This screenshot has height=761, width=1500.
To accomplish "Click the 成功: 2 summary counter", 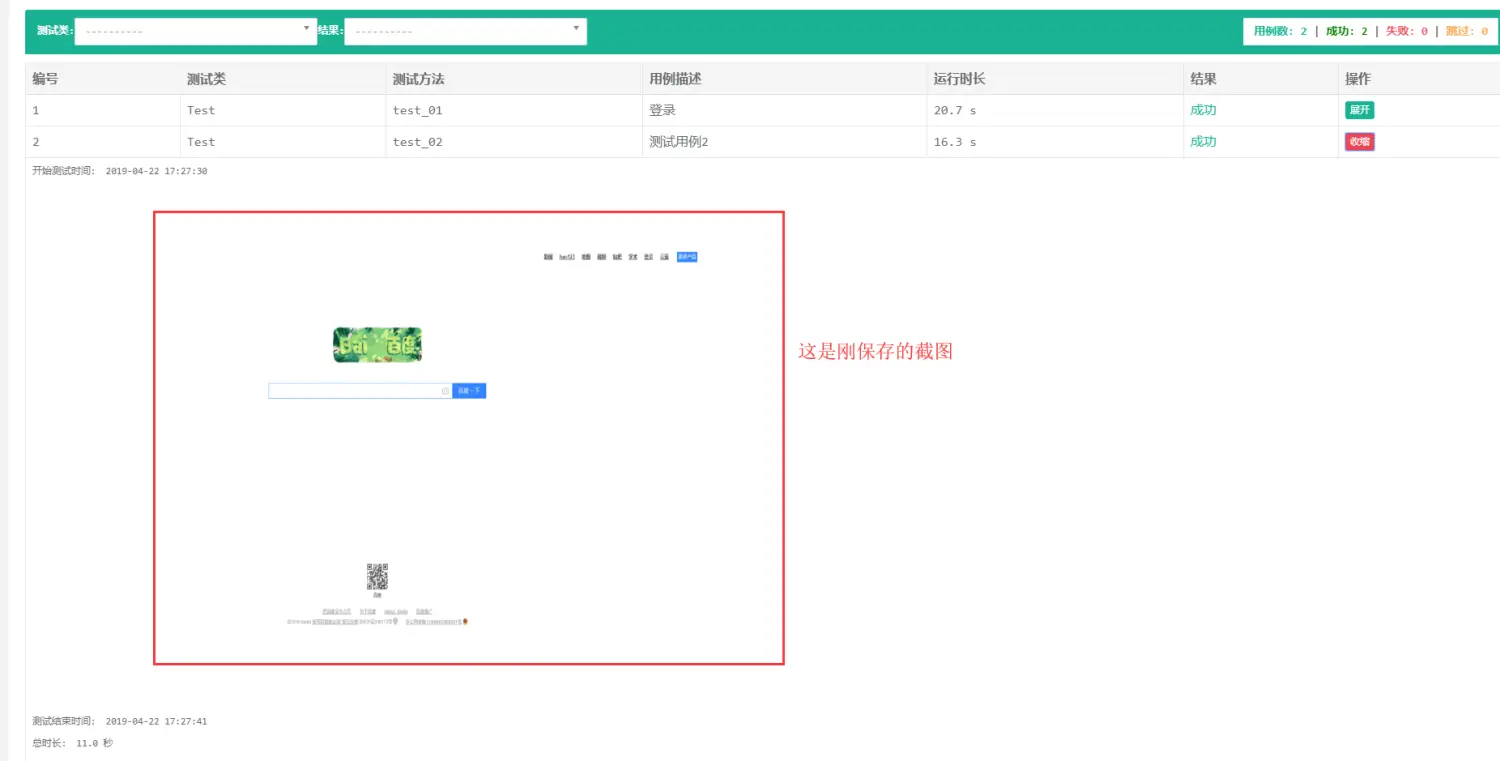I will 1346,31.
